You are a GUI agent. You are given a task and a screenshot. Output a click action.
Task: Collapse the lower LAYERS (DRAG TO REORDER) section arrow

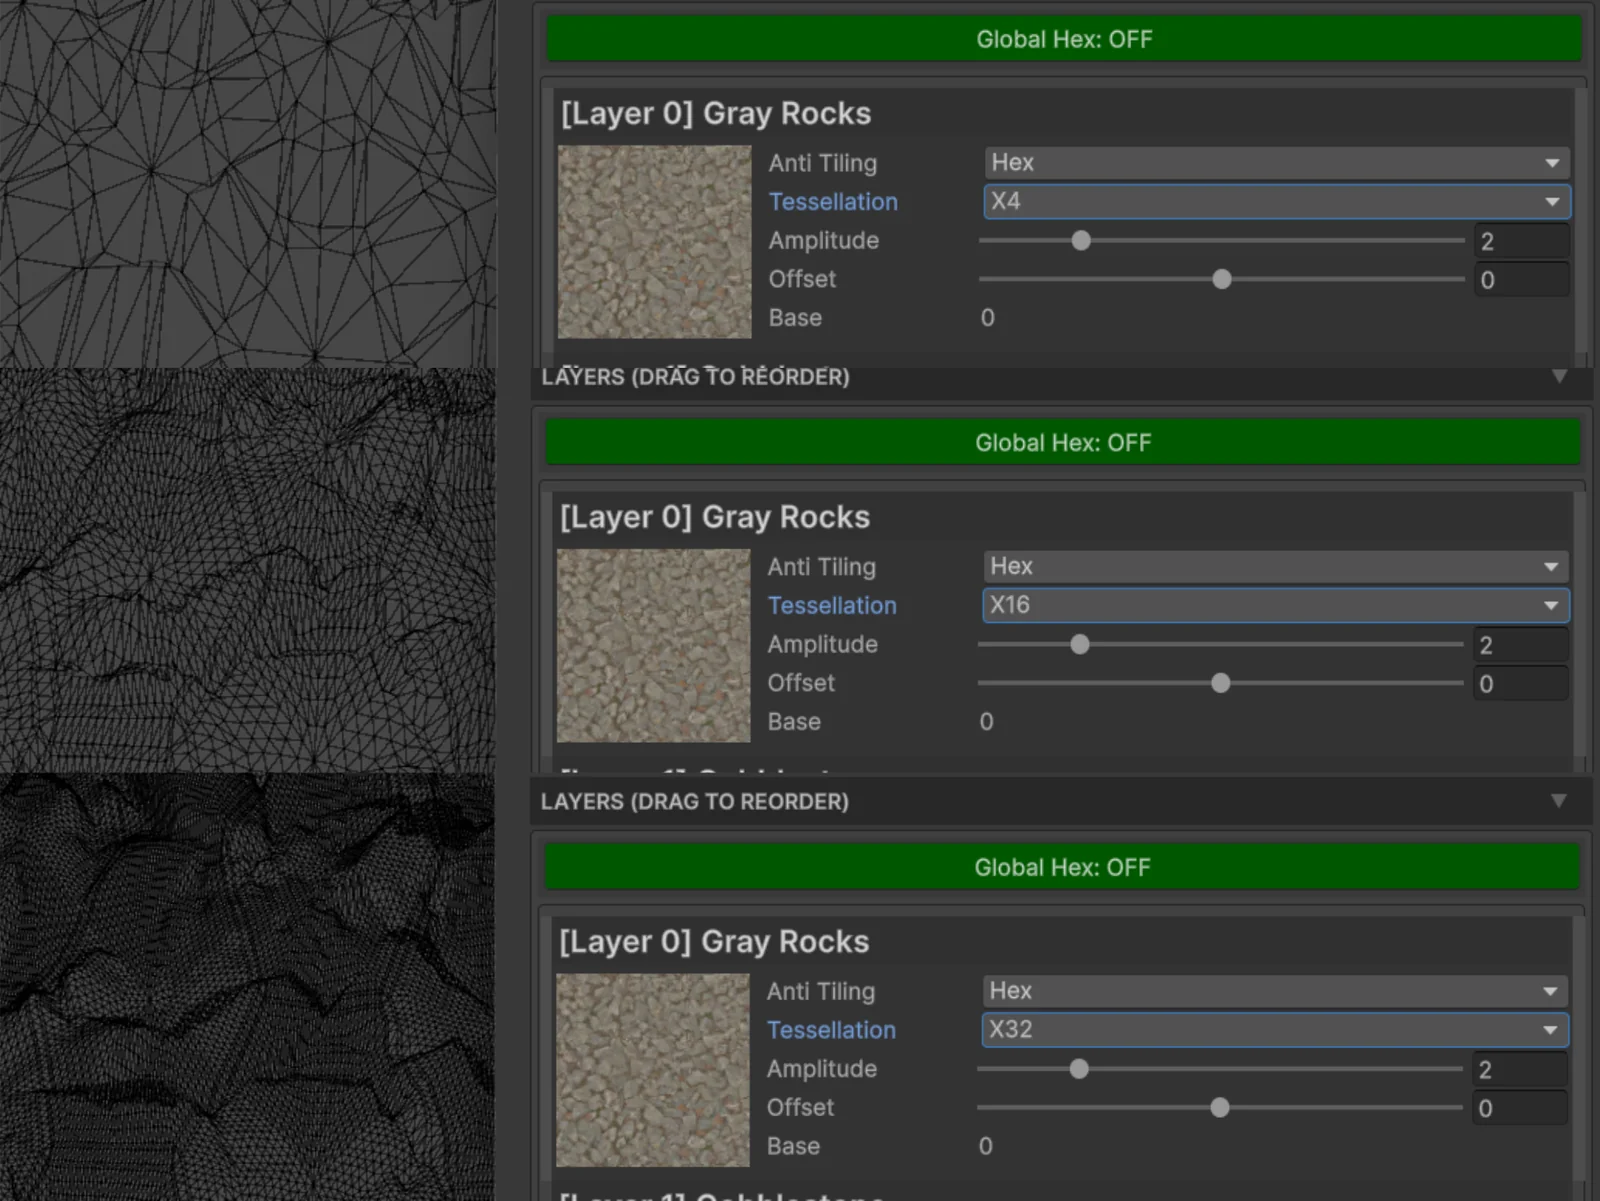(x=1558, y=801)
